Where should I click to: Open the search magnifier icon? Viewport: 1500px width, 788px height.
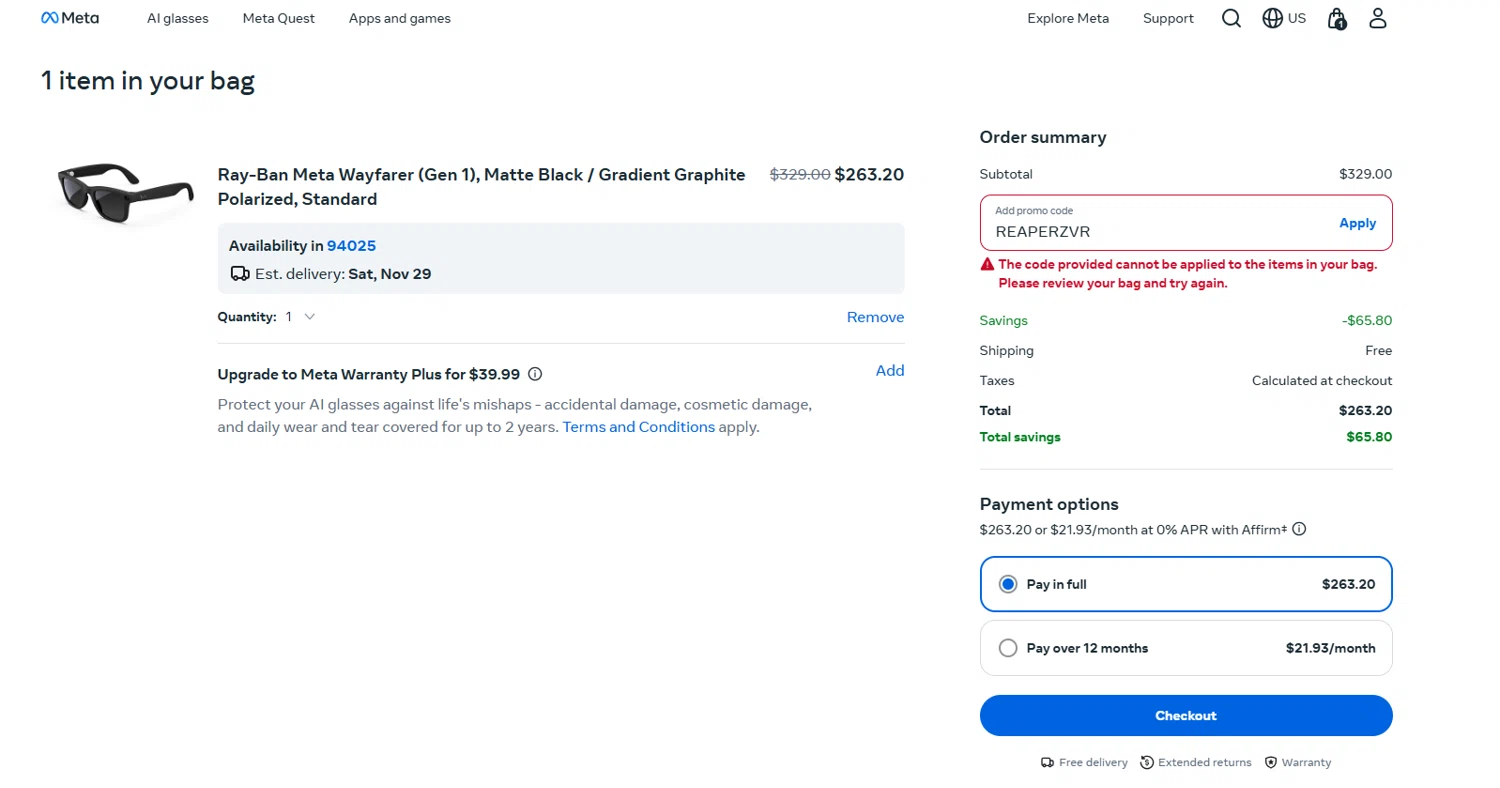(1231, 18)
